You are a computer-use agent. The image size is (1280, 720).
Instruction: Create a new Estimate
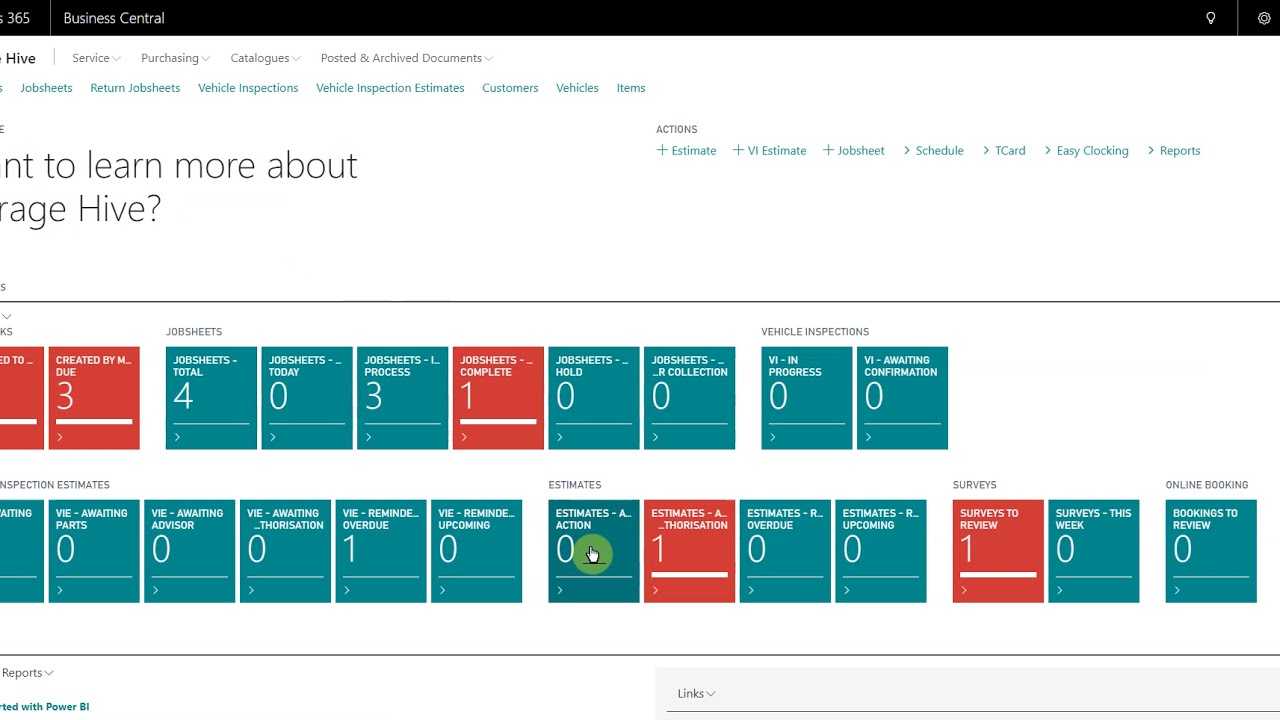click(686, 150)
